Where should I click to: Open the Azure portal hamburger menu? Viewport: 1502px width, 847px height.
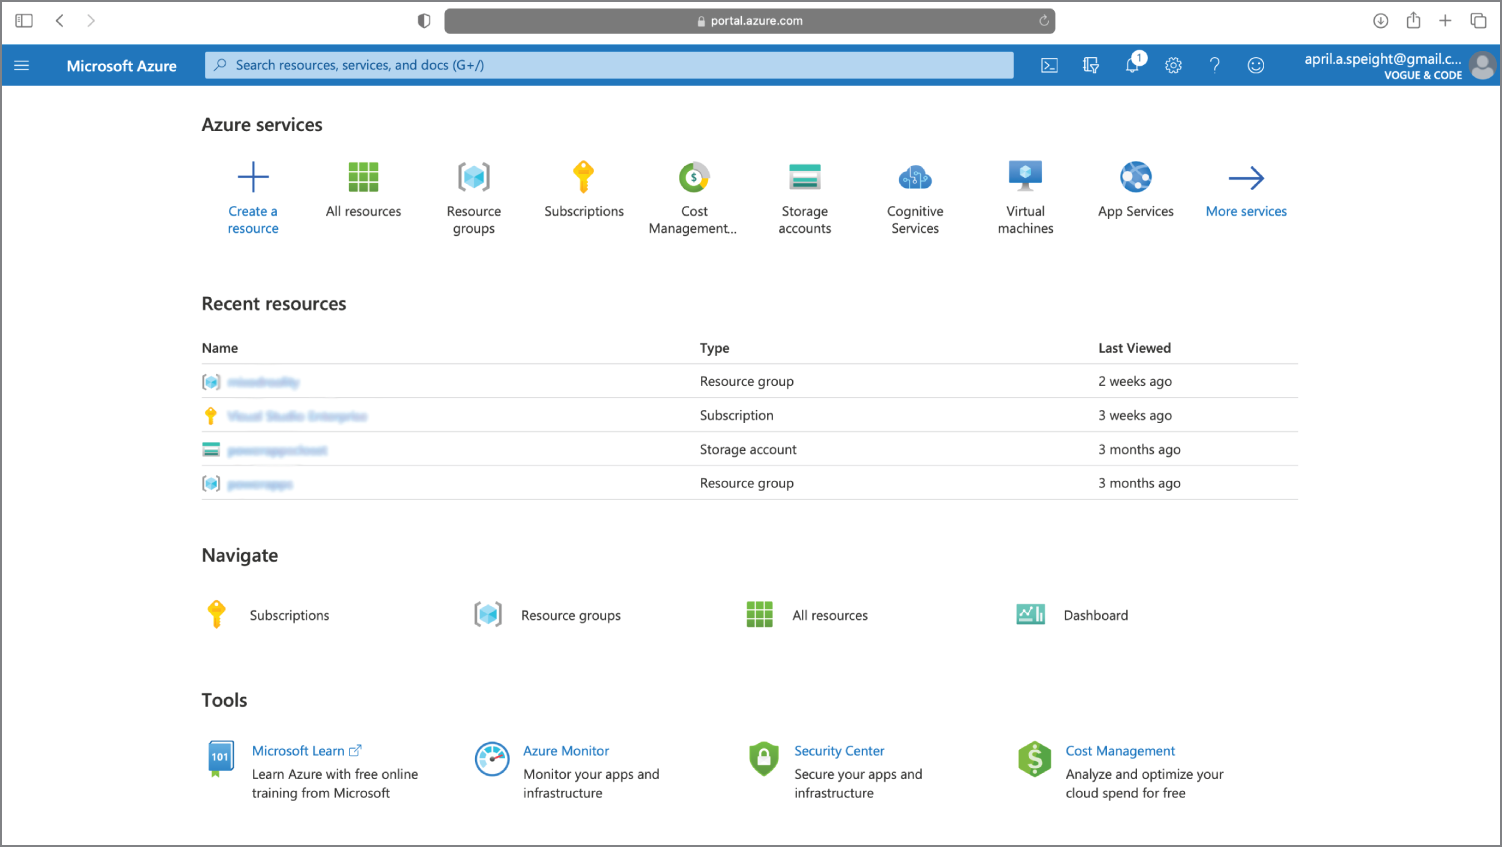coord(21,66)
